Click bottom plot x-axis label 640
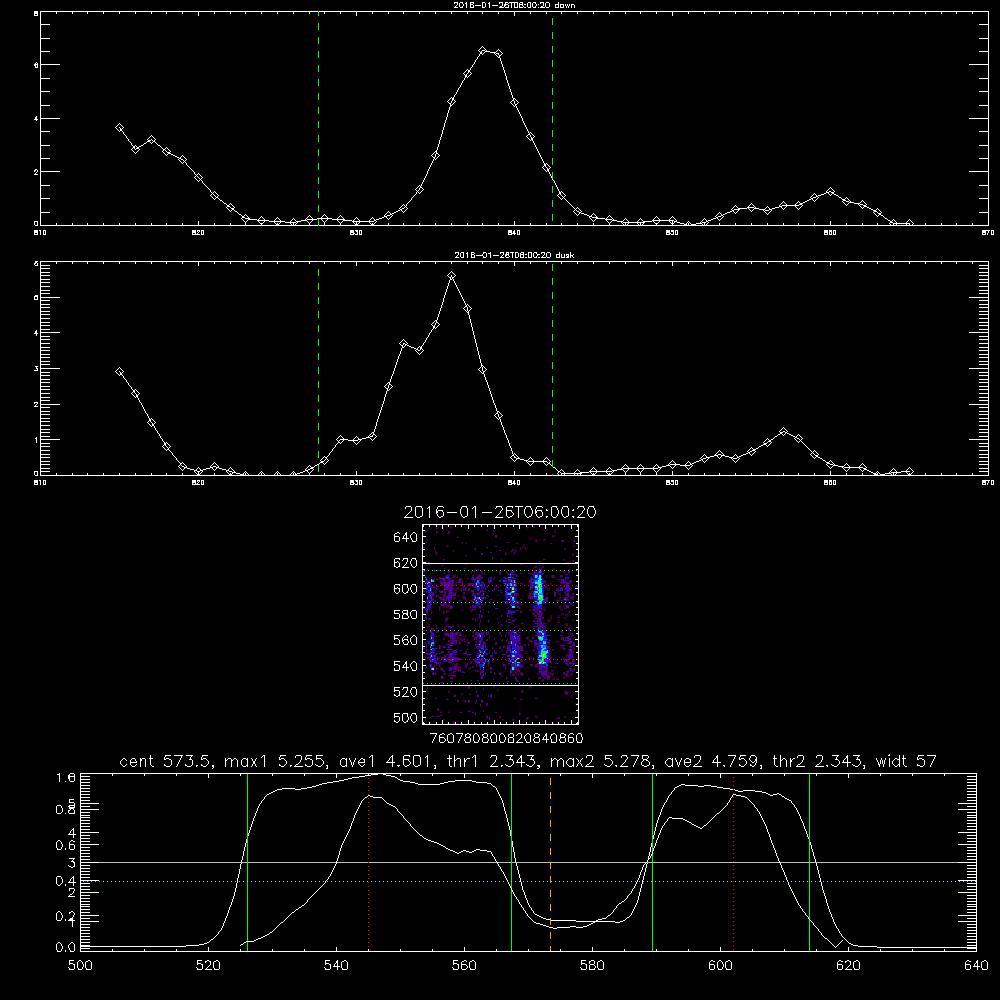This screenshot has height=1000, width=1000. coord(976,966)
